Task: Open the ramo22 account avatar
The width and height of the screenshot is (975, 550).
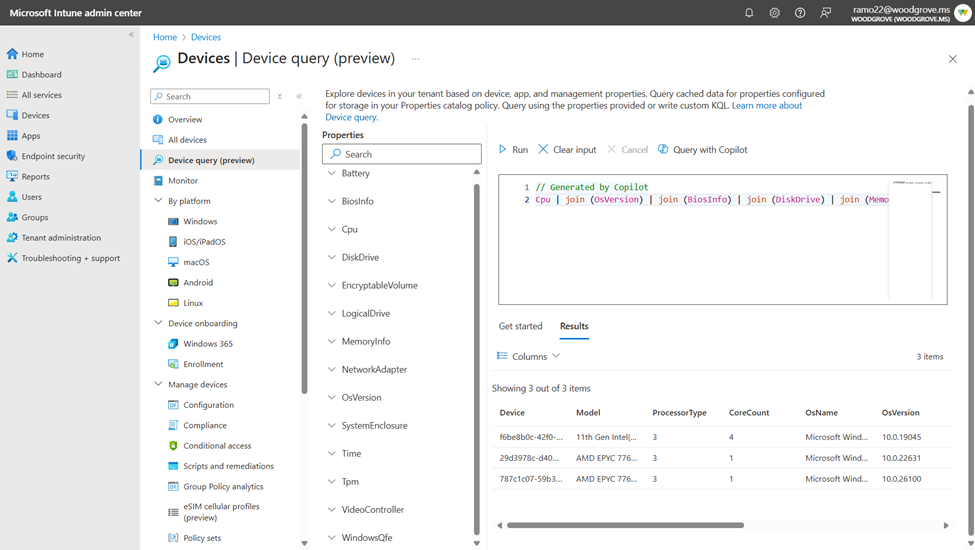Action: [x=963, y=13]
